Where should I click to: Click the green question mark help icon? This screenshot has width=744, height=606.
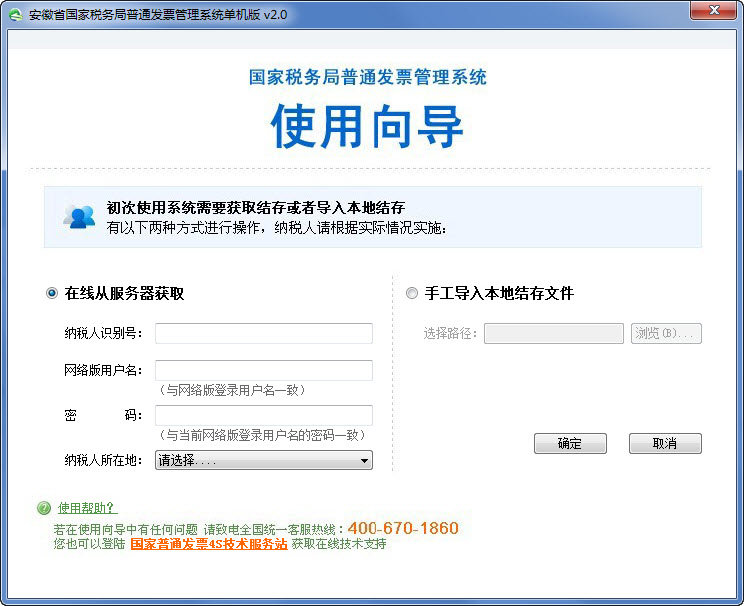pos(44,508)
